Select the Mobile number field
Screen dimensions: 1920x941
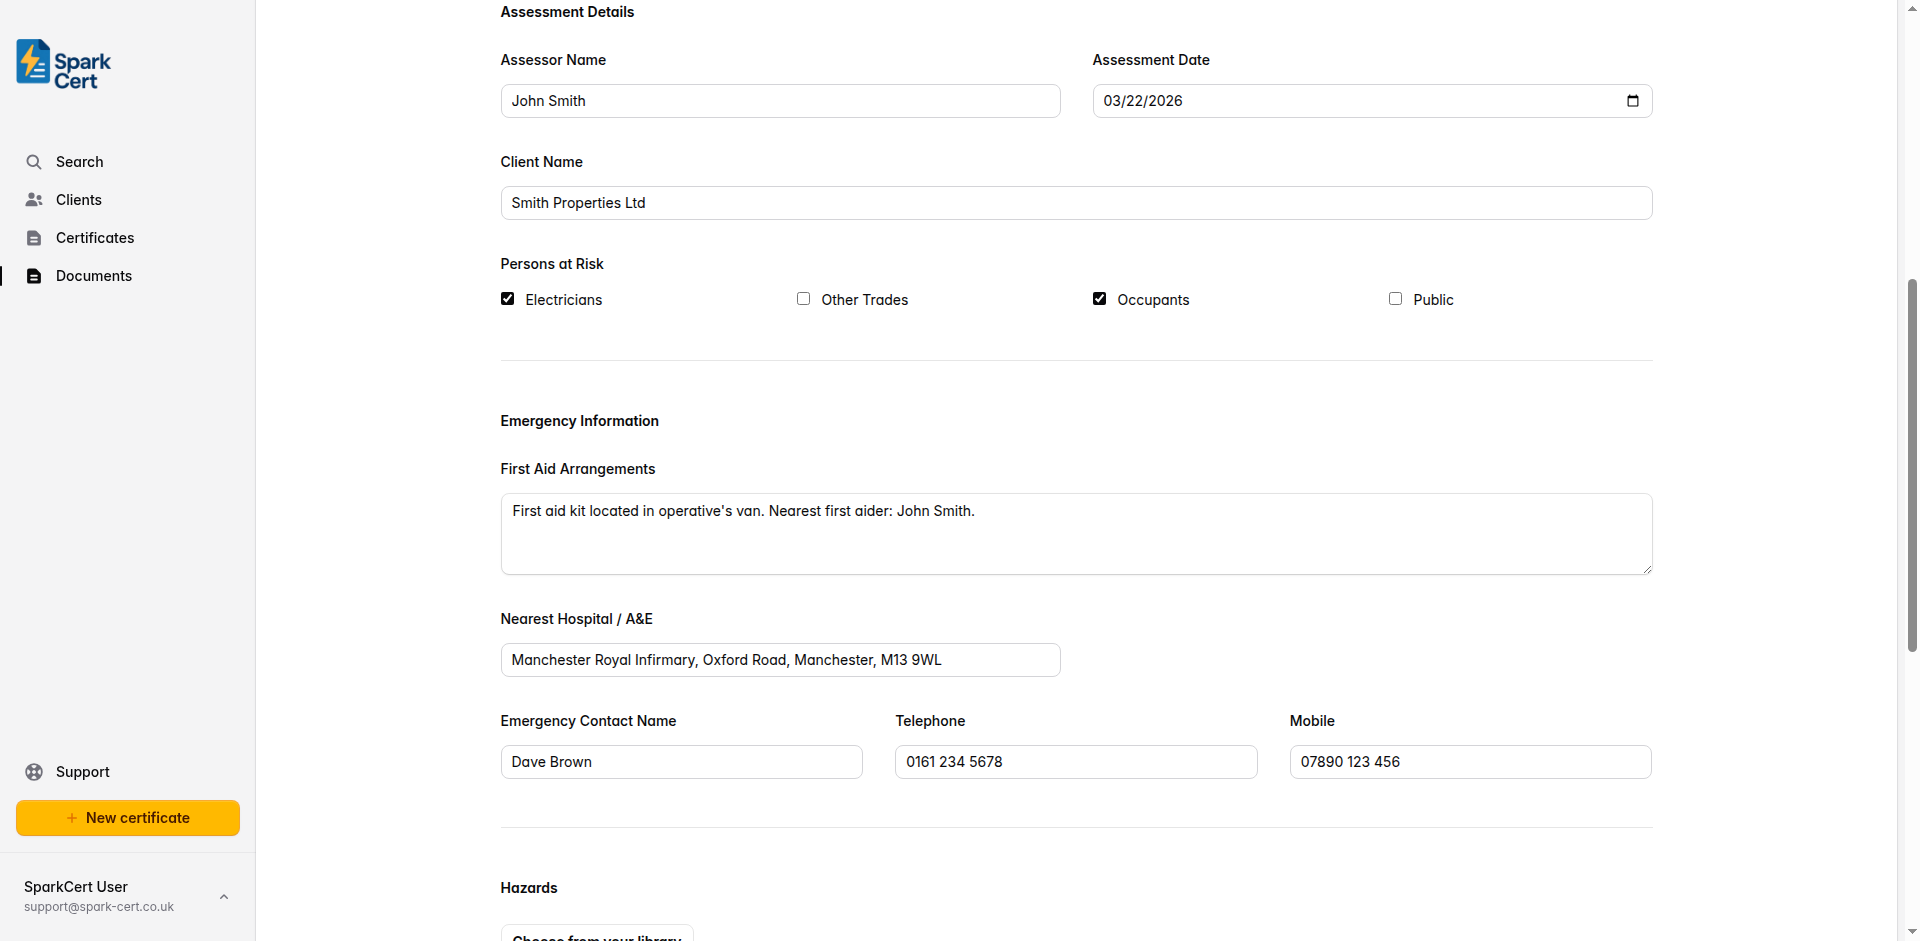[1469, 761]
